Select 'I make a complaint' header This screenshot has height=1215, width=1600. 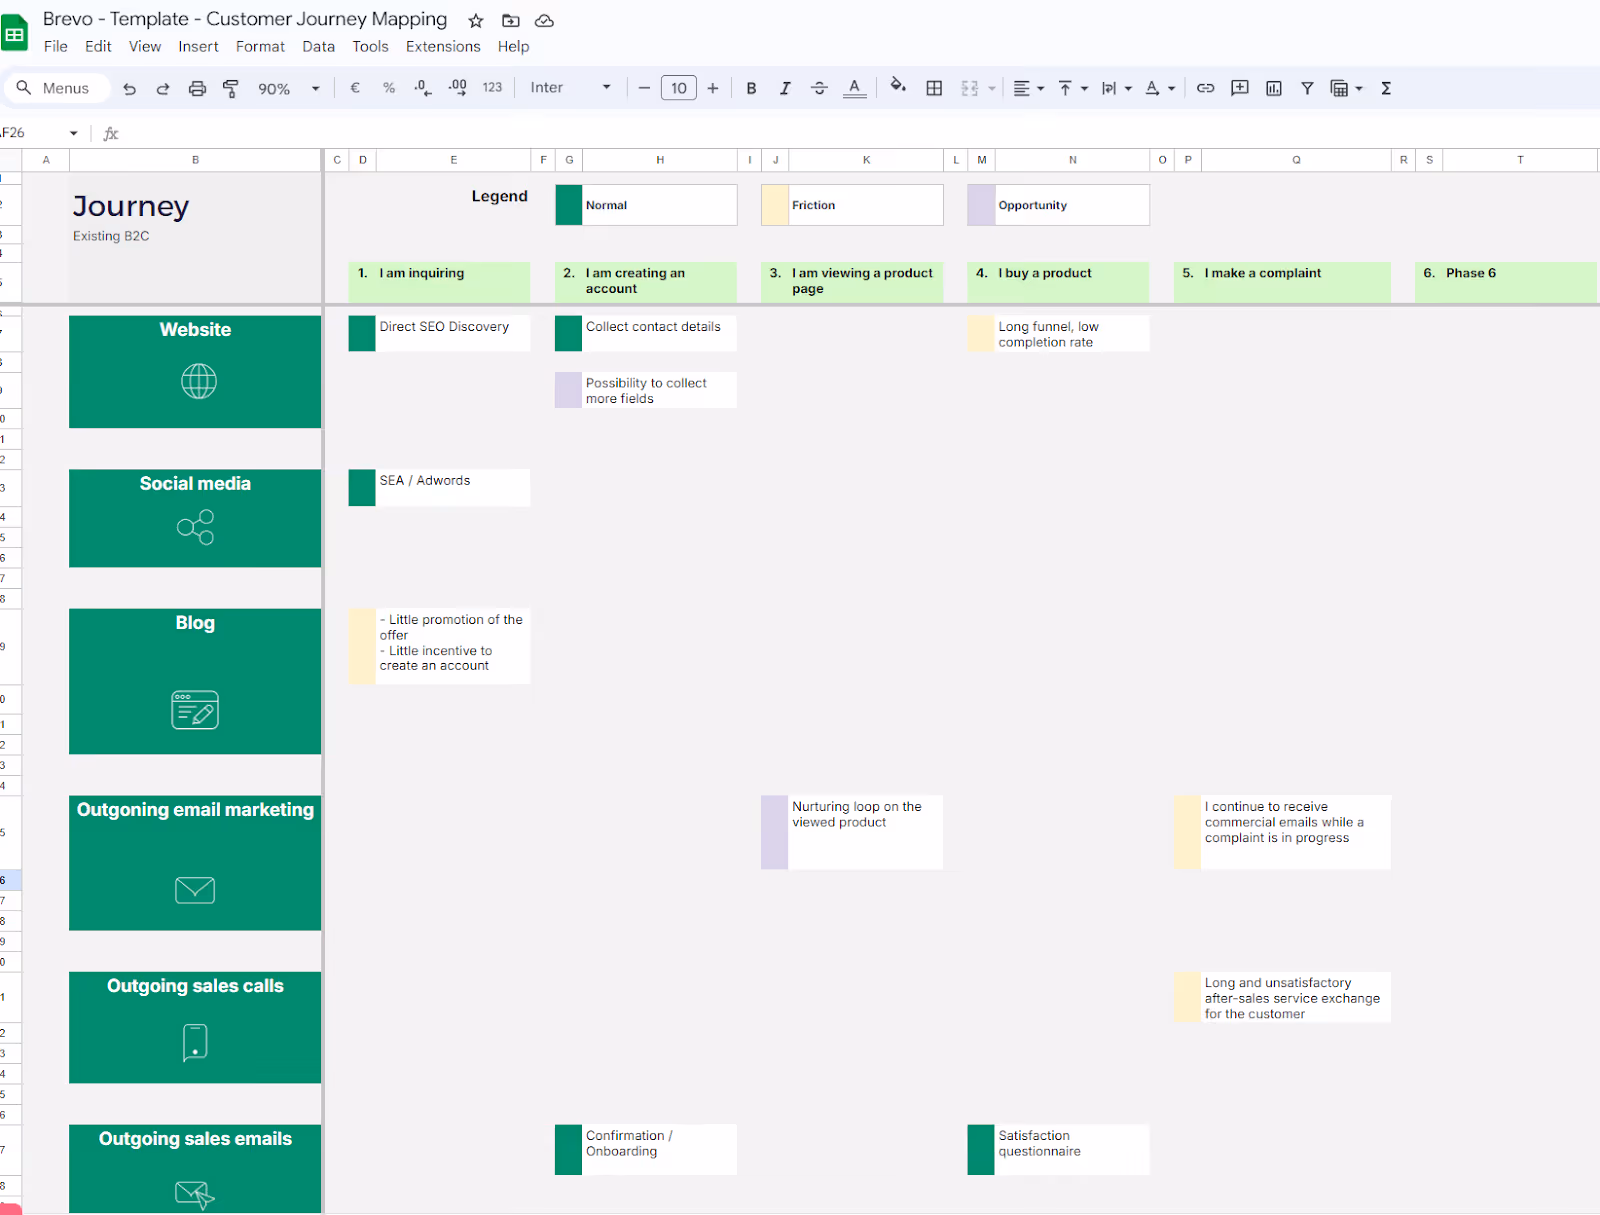click(1282, 281)
